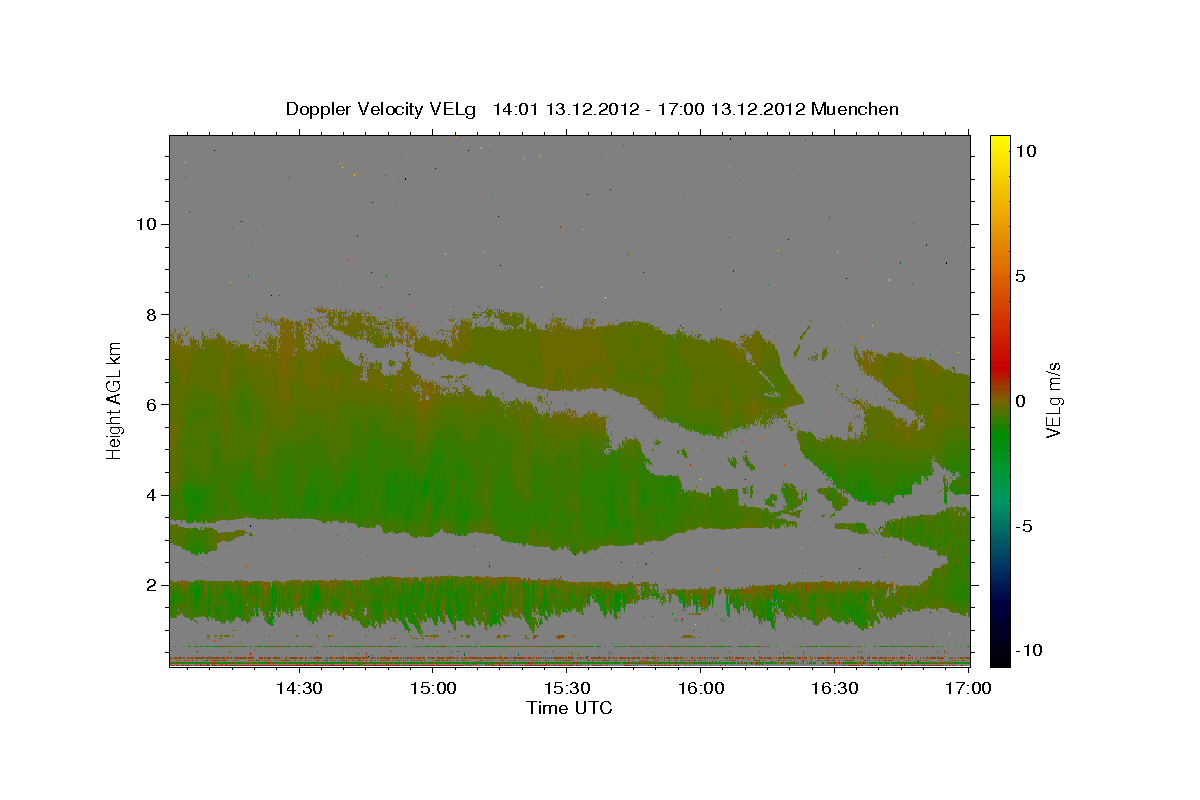The image size is (1200, 800).
Task: Click the 15:30 time tick label
Action: click(x=566, y=689)
